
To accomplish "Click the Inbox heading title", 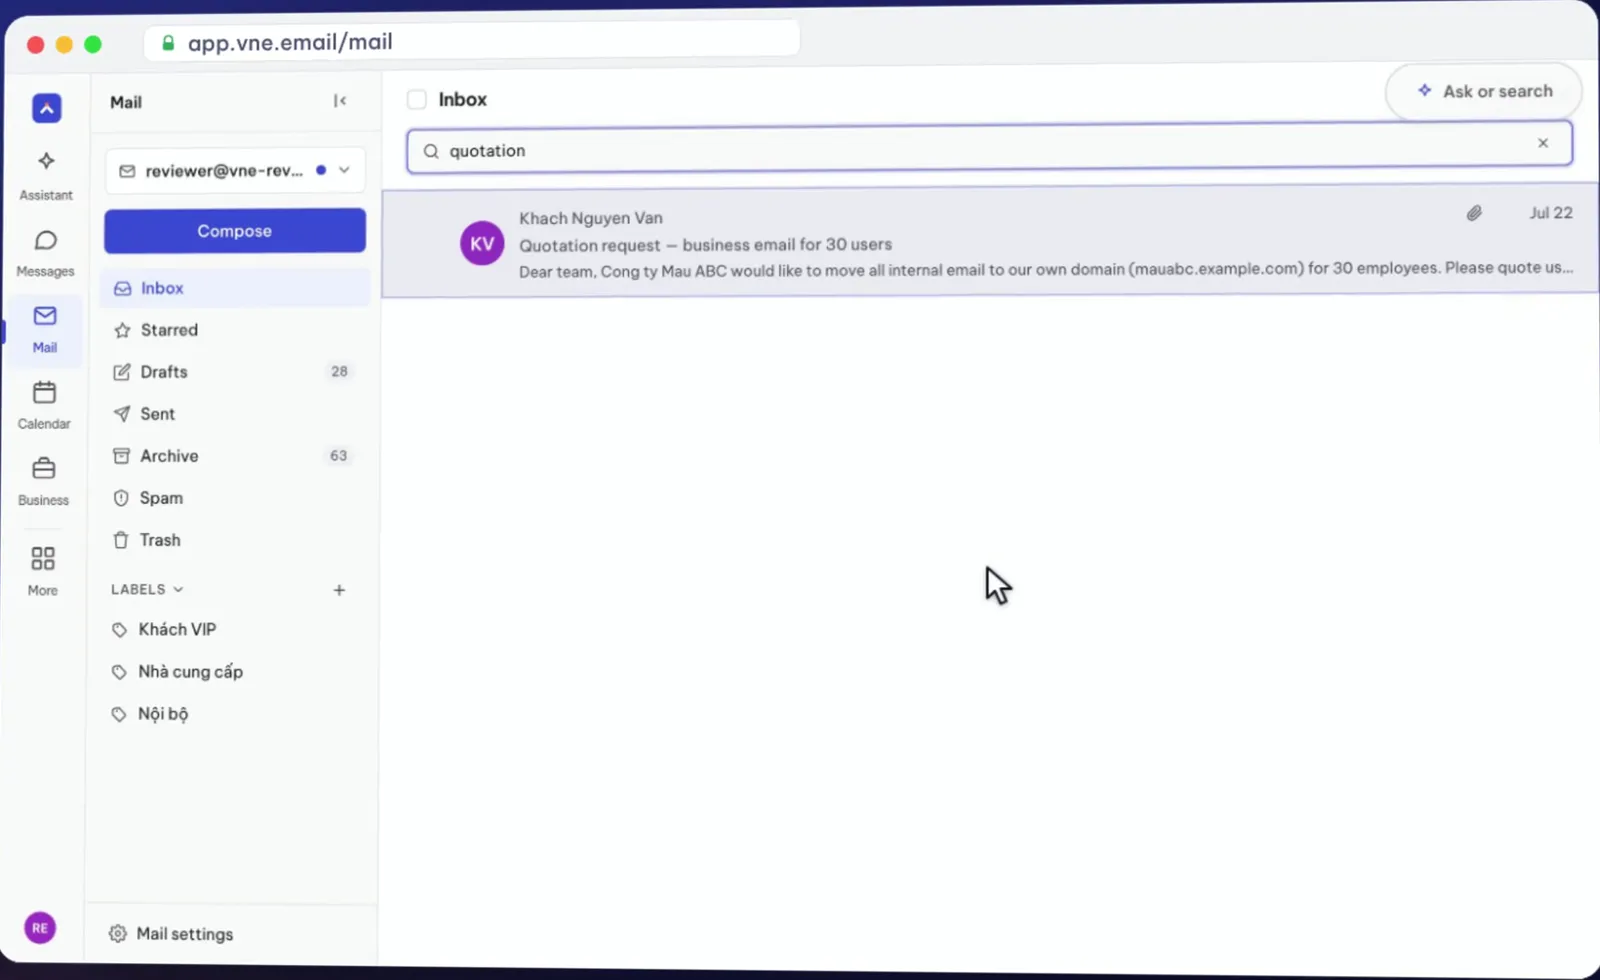I will tap(462, 100).
